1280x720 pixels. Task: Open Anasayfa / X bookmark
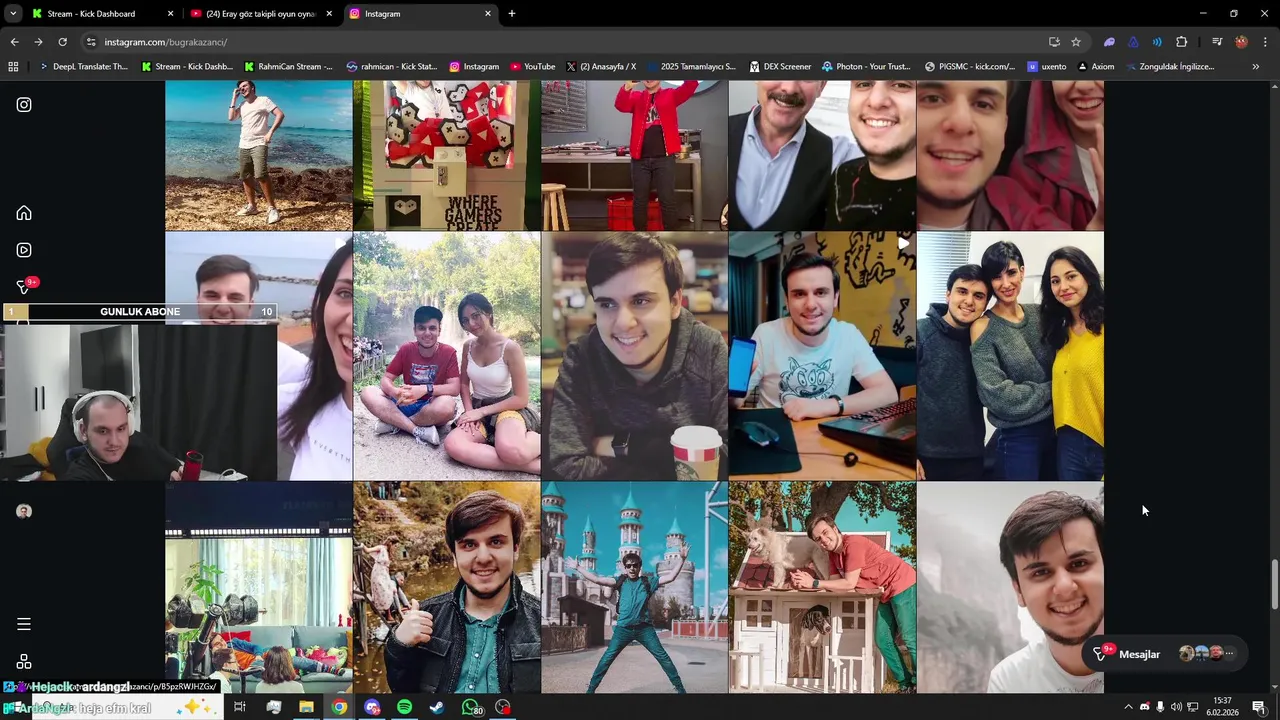coord(601,66)
